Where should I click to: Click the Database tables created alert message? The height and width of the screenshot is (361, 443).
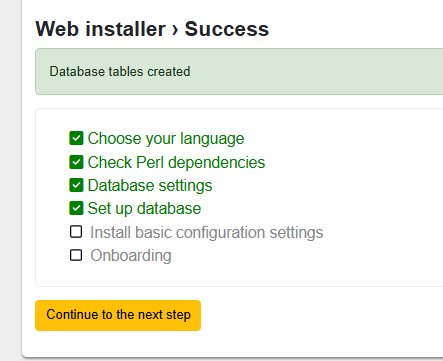pos(120,72)
